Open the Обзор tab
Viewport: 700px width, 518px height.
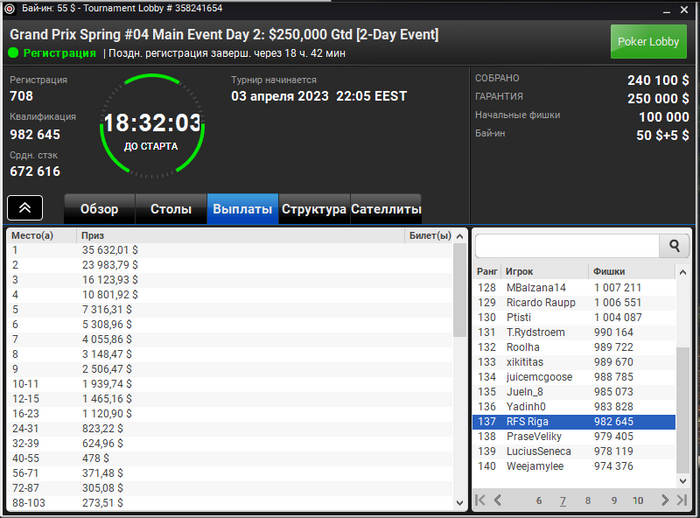pos(100,209)
